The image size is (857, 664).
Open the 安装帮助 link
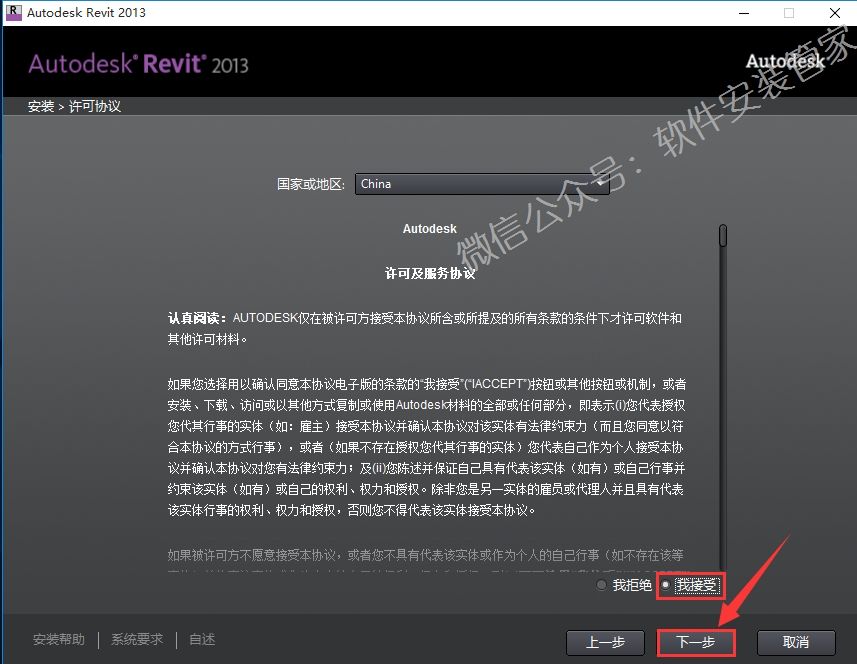[59, 640]
